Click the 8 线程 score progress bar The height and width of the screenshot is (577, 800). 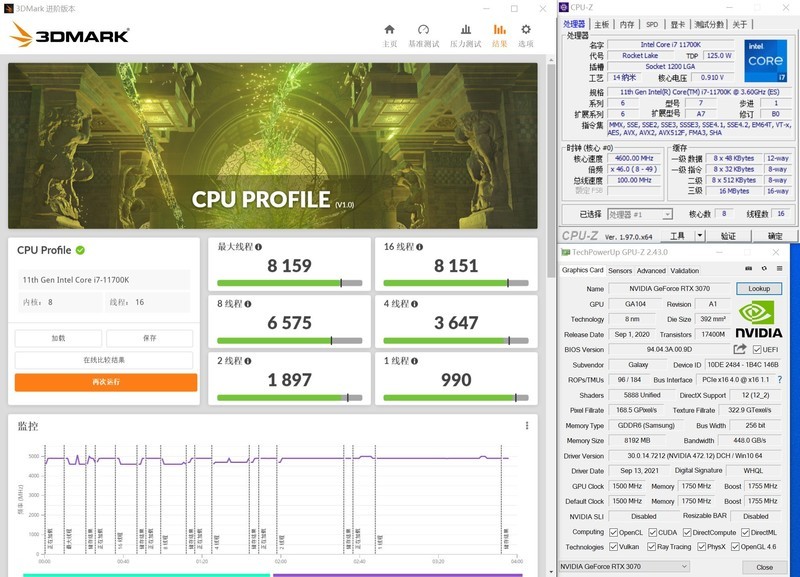289,340
